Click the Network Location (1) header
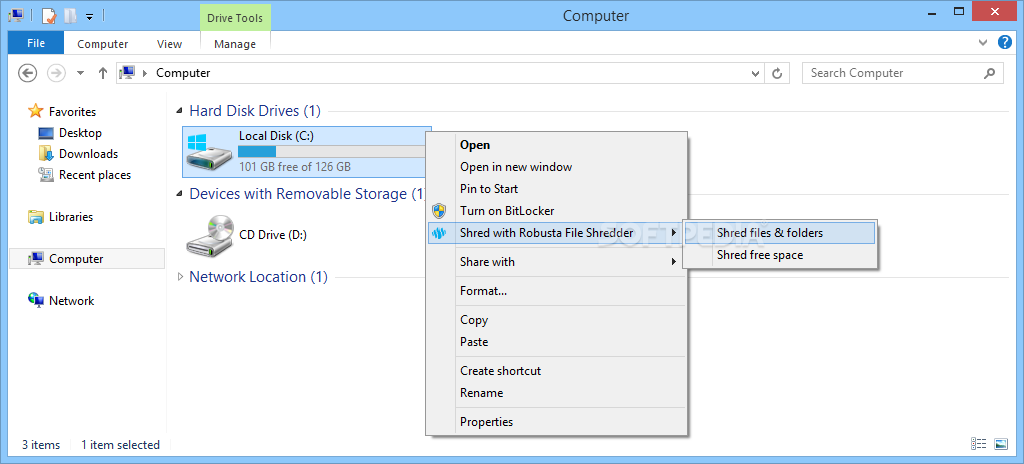Image resolution: width=1024 pixels, height=464 pixels. pos(258,277)
